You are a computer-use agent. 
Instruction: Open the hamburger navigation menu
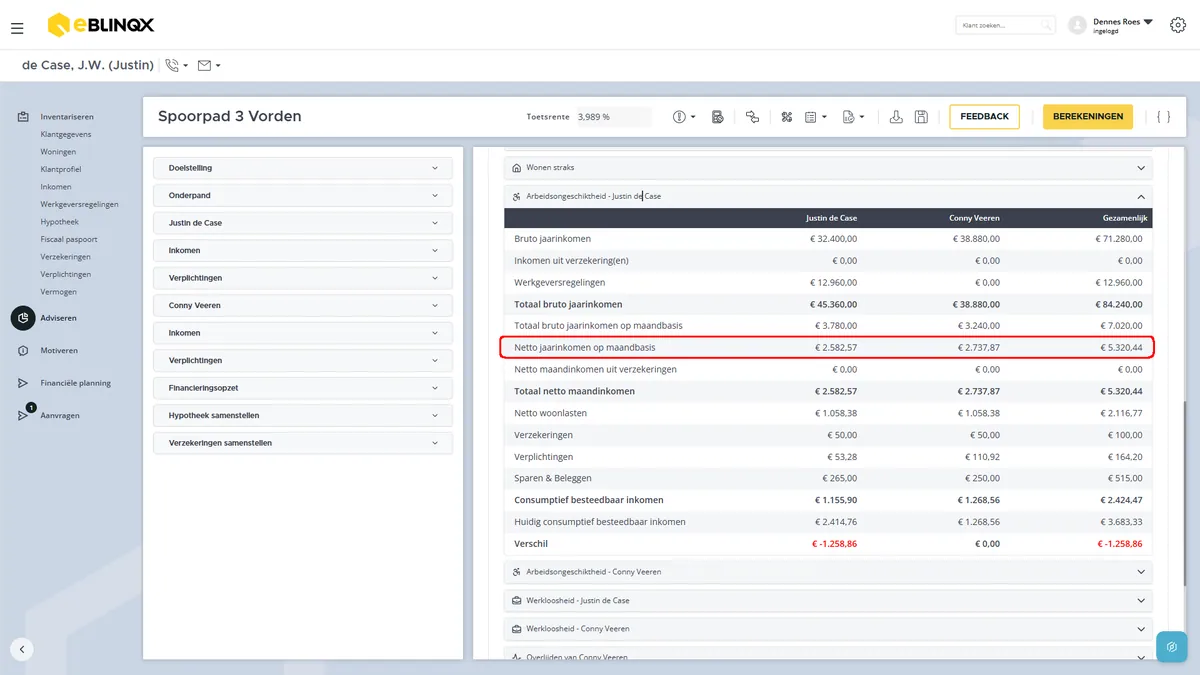click(17, 27)
